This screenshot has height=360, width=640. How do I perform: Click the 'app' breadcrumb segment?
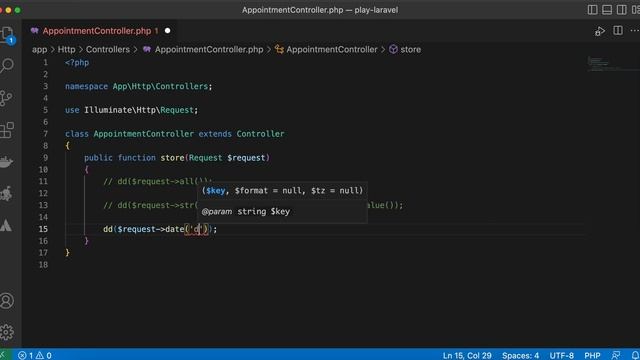(39, 49)
